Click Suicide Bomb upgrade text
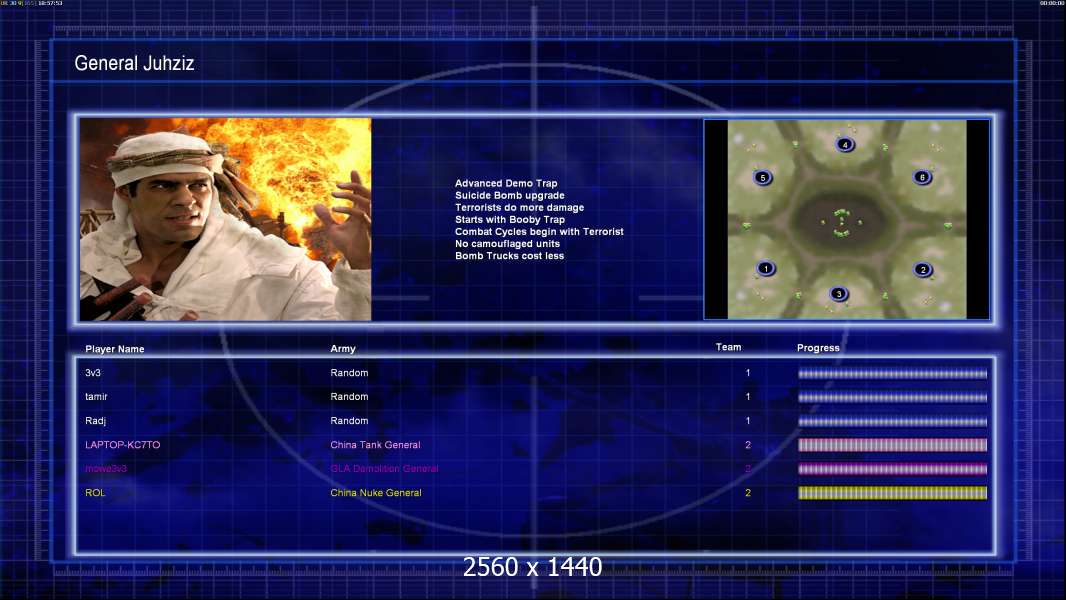This screenshot has width=1066, height=600. [510, 196]
